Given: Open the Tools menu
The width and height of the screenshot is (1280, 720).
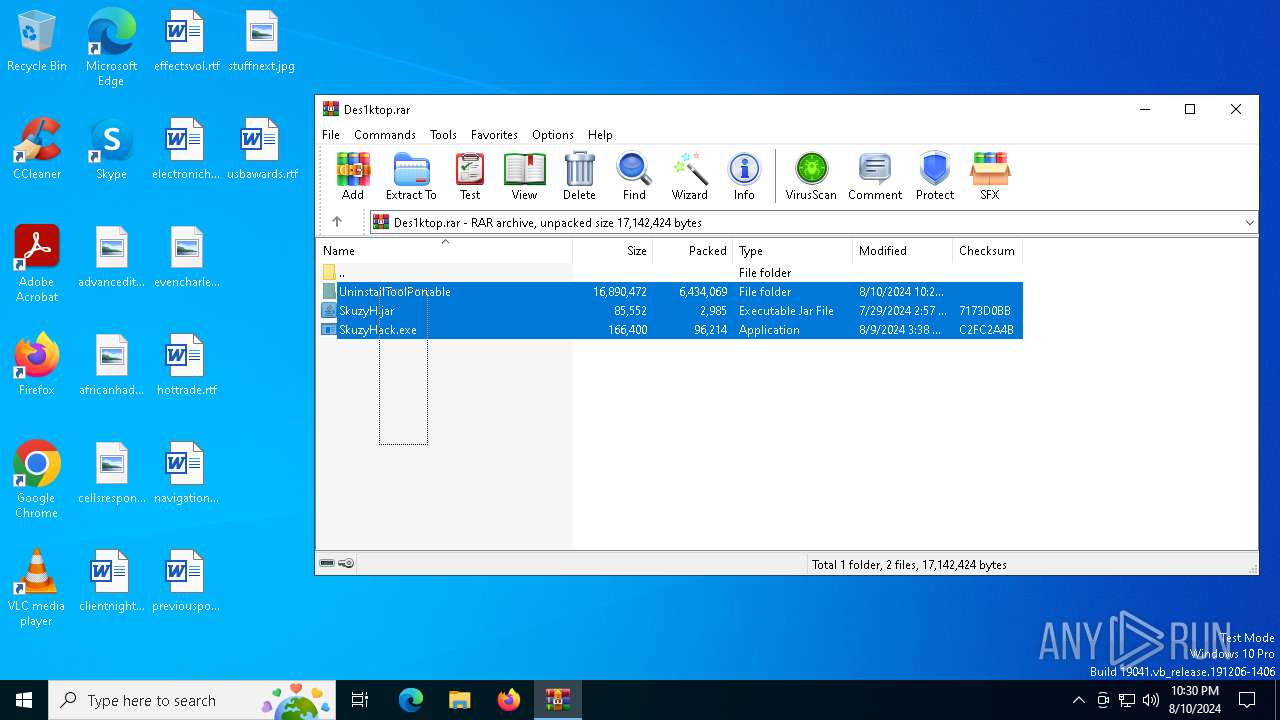Looking at the screenshot, I should tap(443, 135).
